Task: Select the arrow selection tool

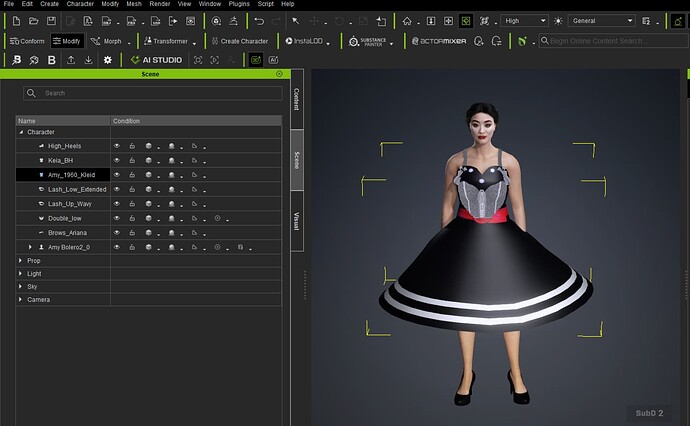Action: point(296,21)
